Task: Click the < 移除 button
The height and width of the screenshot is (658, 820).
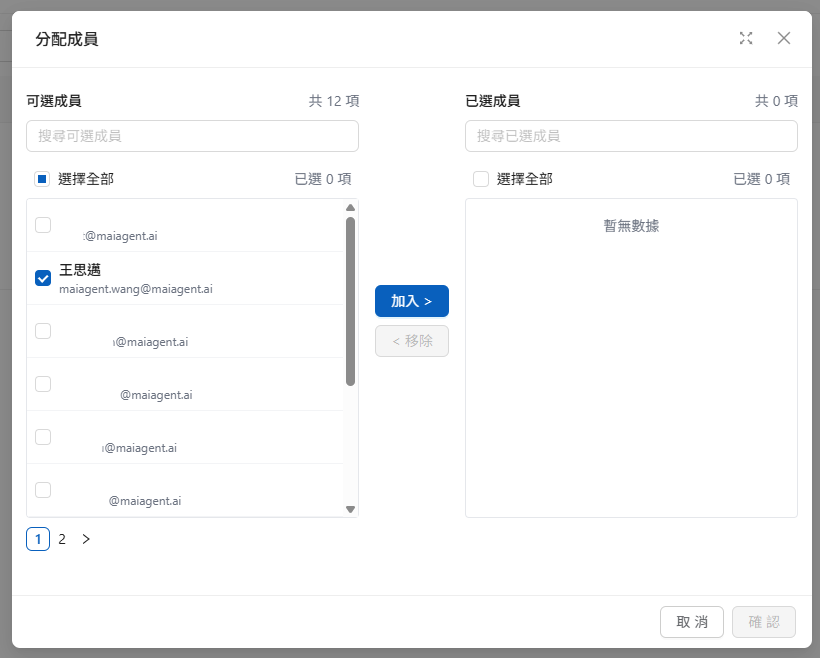Action: click(x=411, y=341)
